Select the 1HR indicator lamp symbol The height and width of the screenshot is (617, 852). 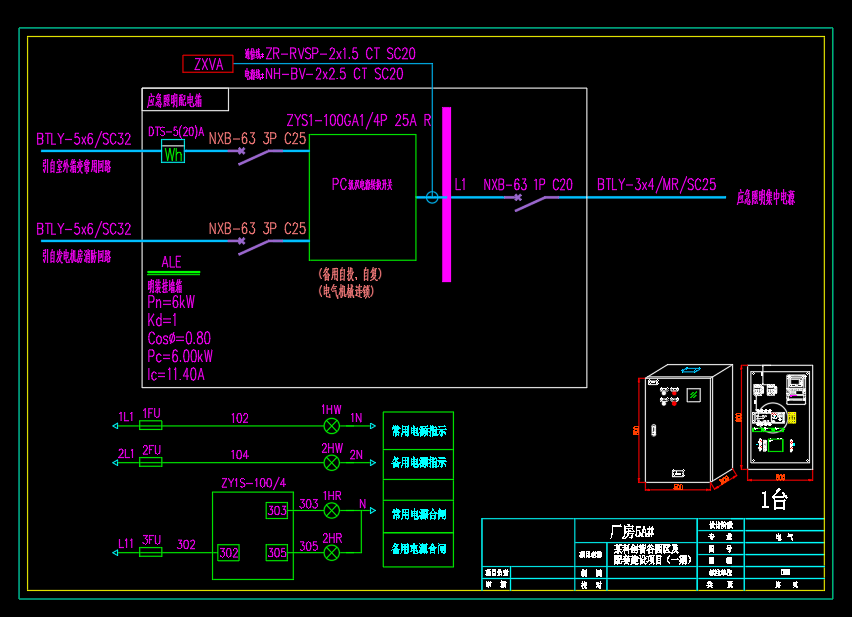click(331, 511)
